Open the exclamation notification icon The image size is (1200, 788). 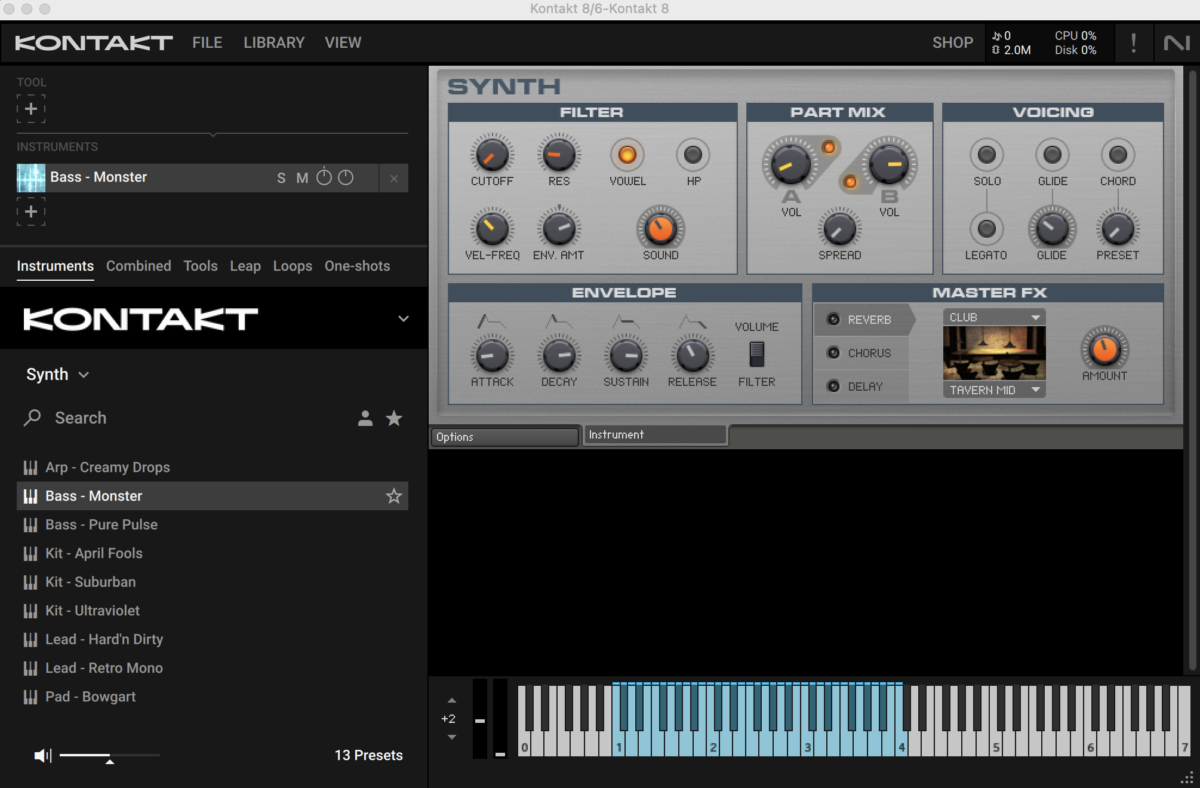(x=1133, y=43)
